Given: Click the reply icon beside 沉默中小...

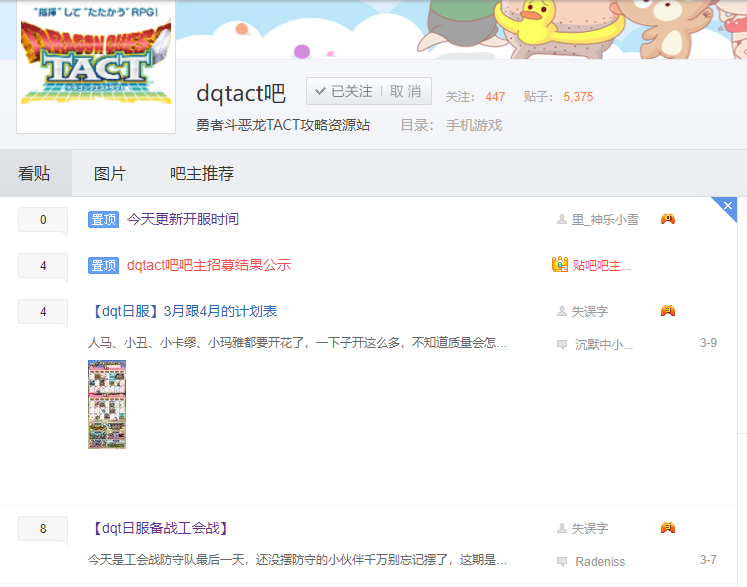Looking at the screenshot, I should [x=562, y=344].
